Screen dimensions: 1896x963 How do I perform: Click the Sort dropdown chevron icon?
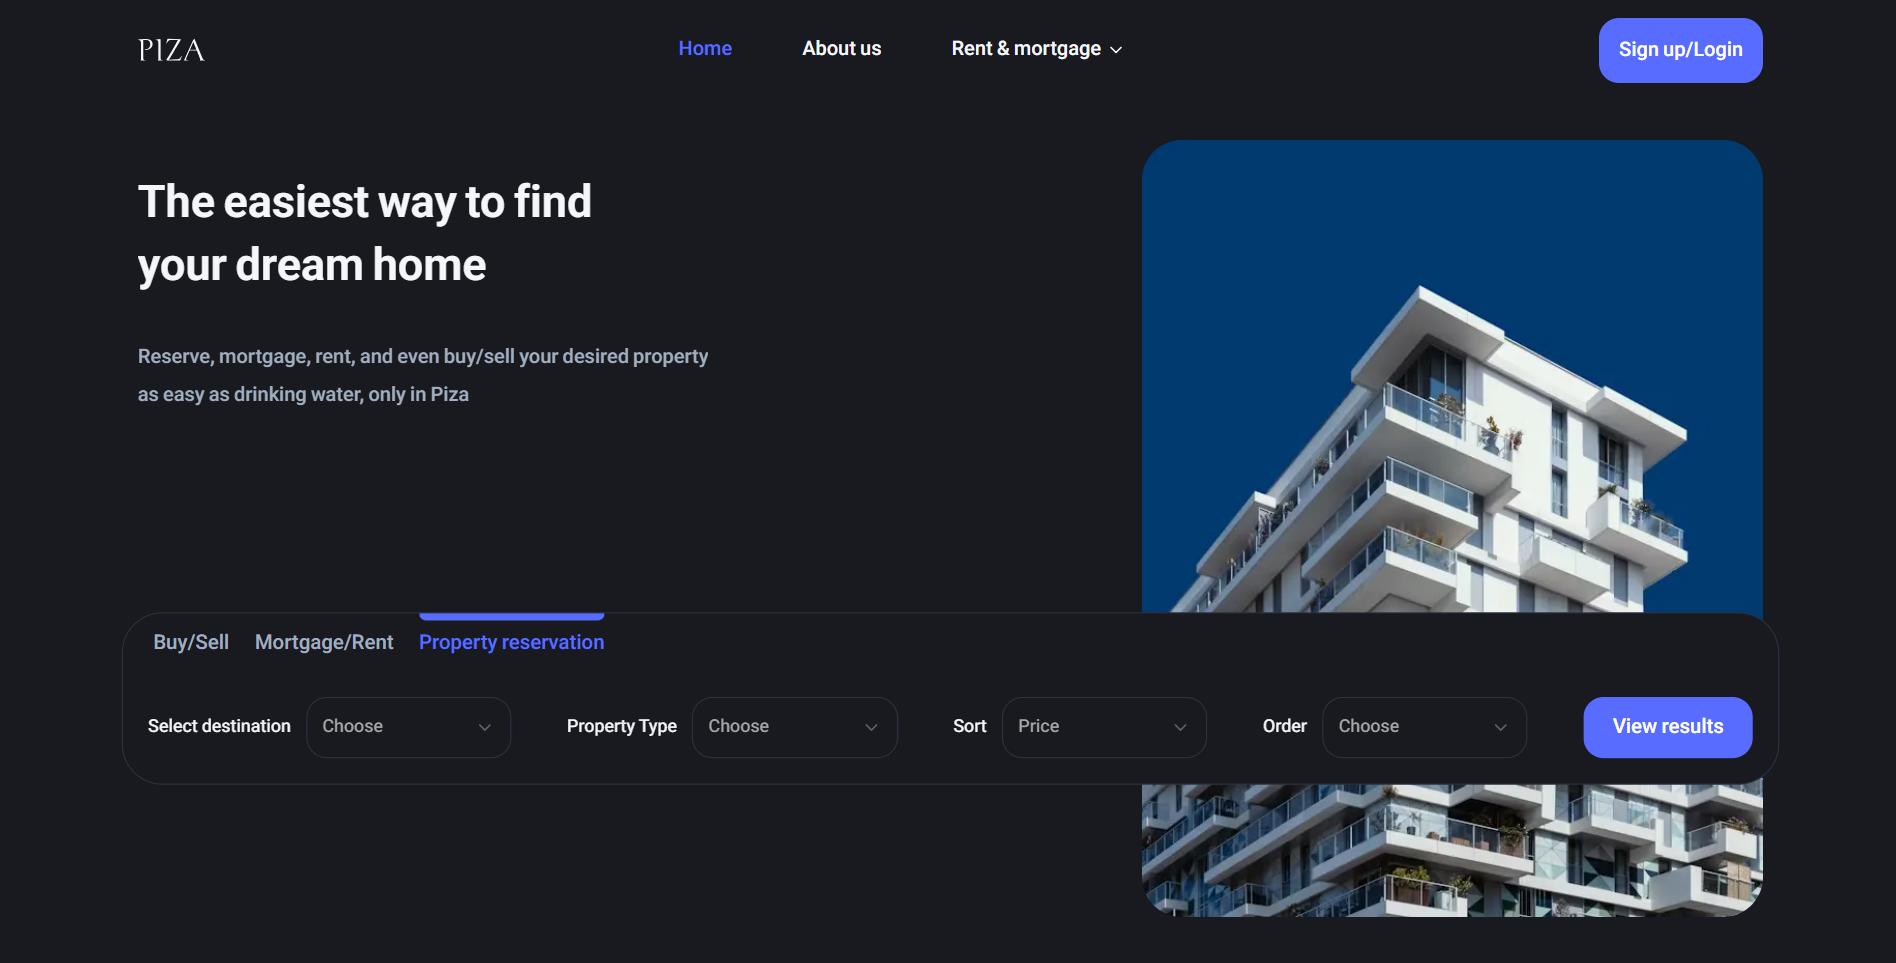point(1180,727)
